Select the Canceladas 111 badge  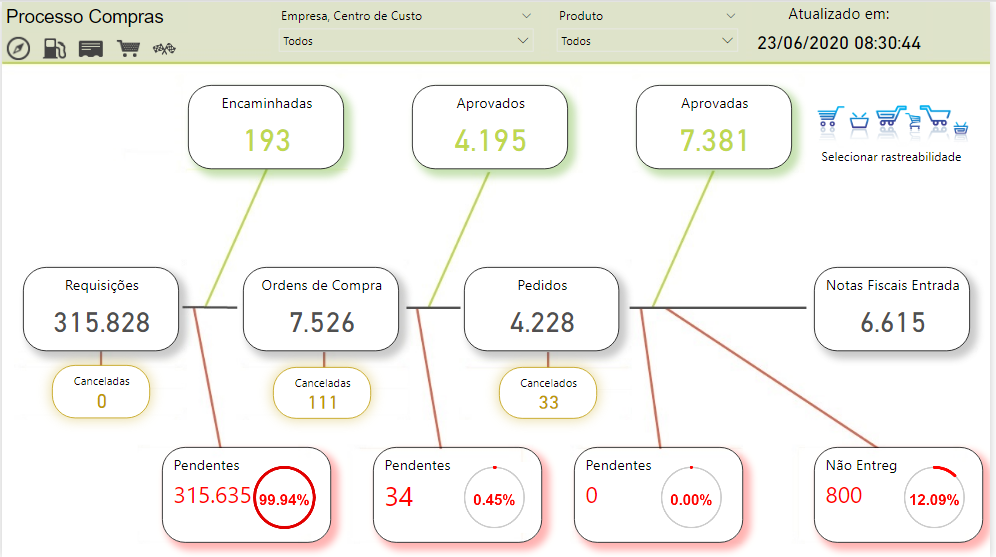tap(322, 393)
